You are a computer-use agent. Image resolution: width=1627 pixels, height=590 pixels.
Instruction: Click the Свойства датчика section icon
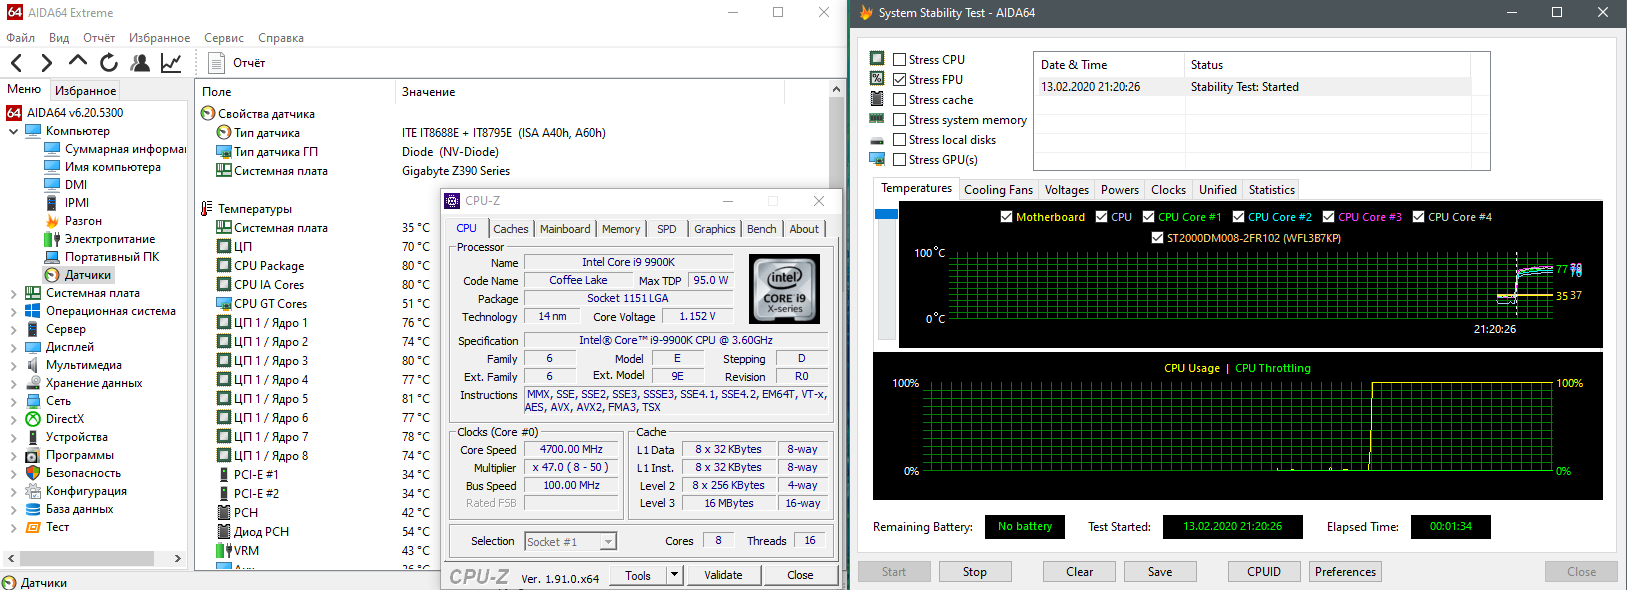(x=208, y=114)
